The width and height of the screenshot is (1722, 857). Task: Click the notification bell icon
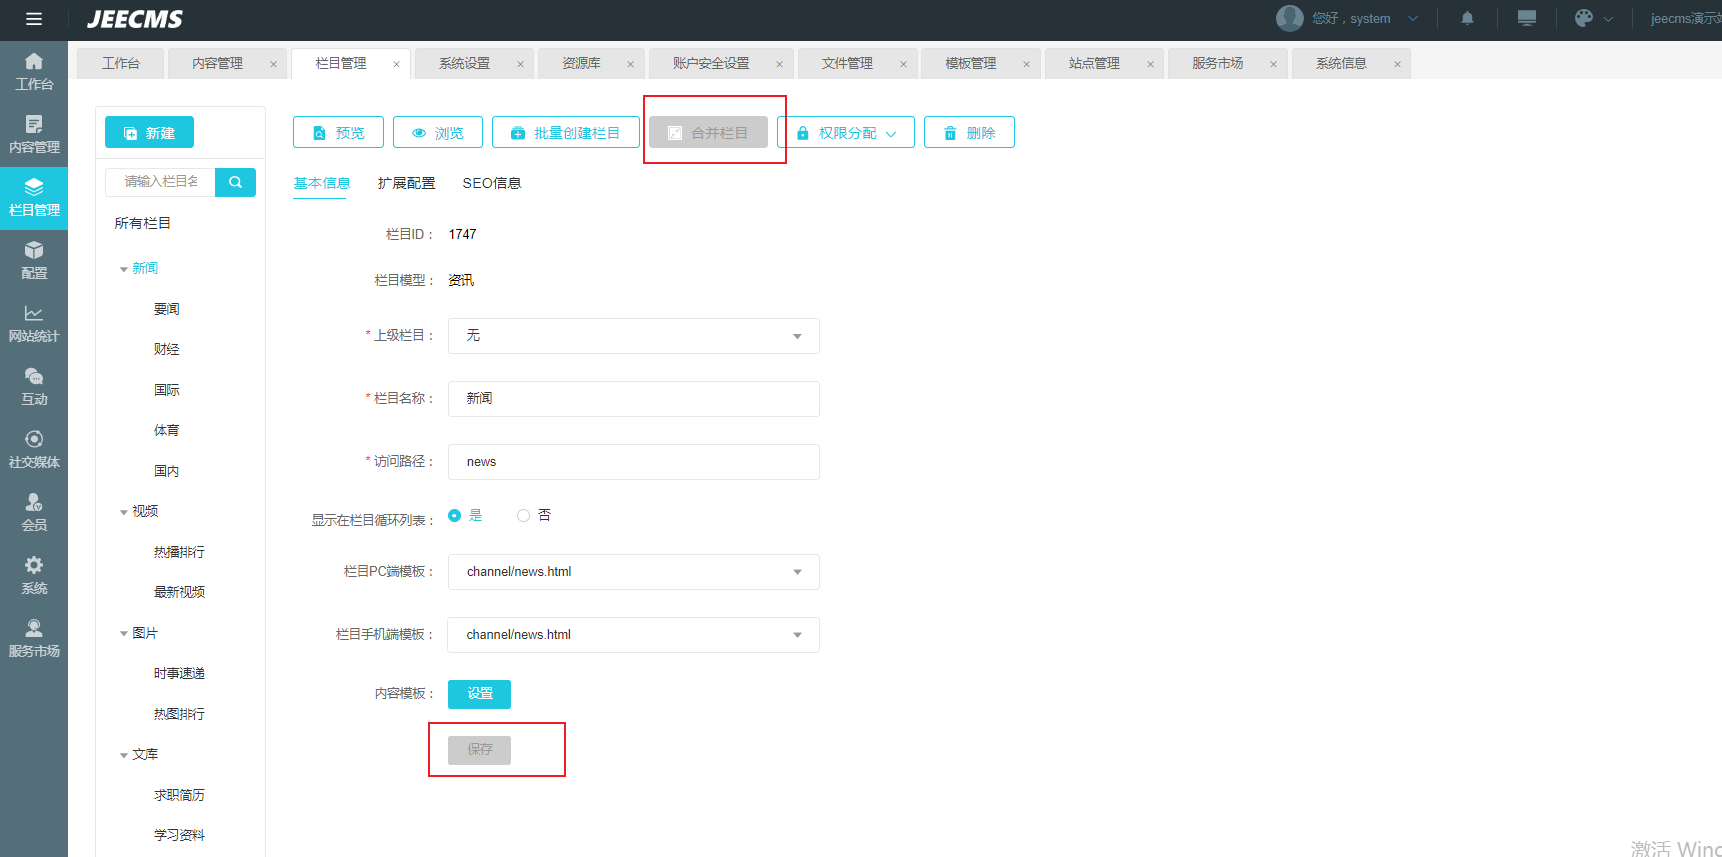click(x=1467, y=18)
